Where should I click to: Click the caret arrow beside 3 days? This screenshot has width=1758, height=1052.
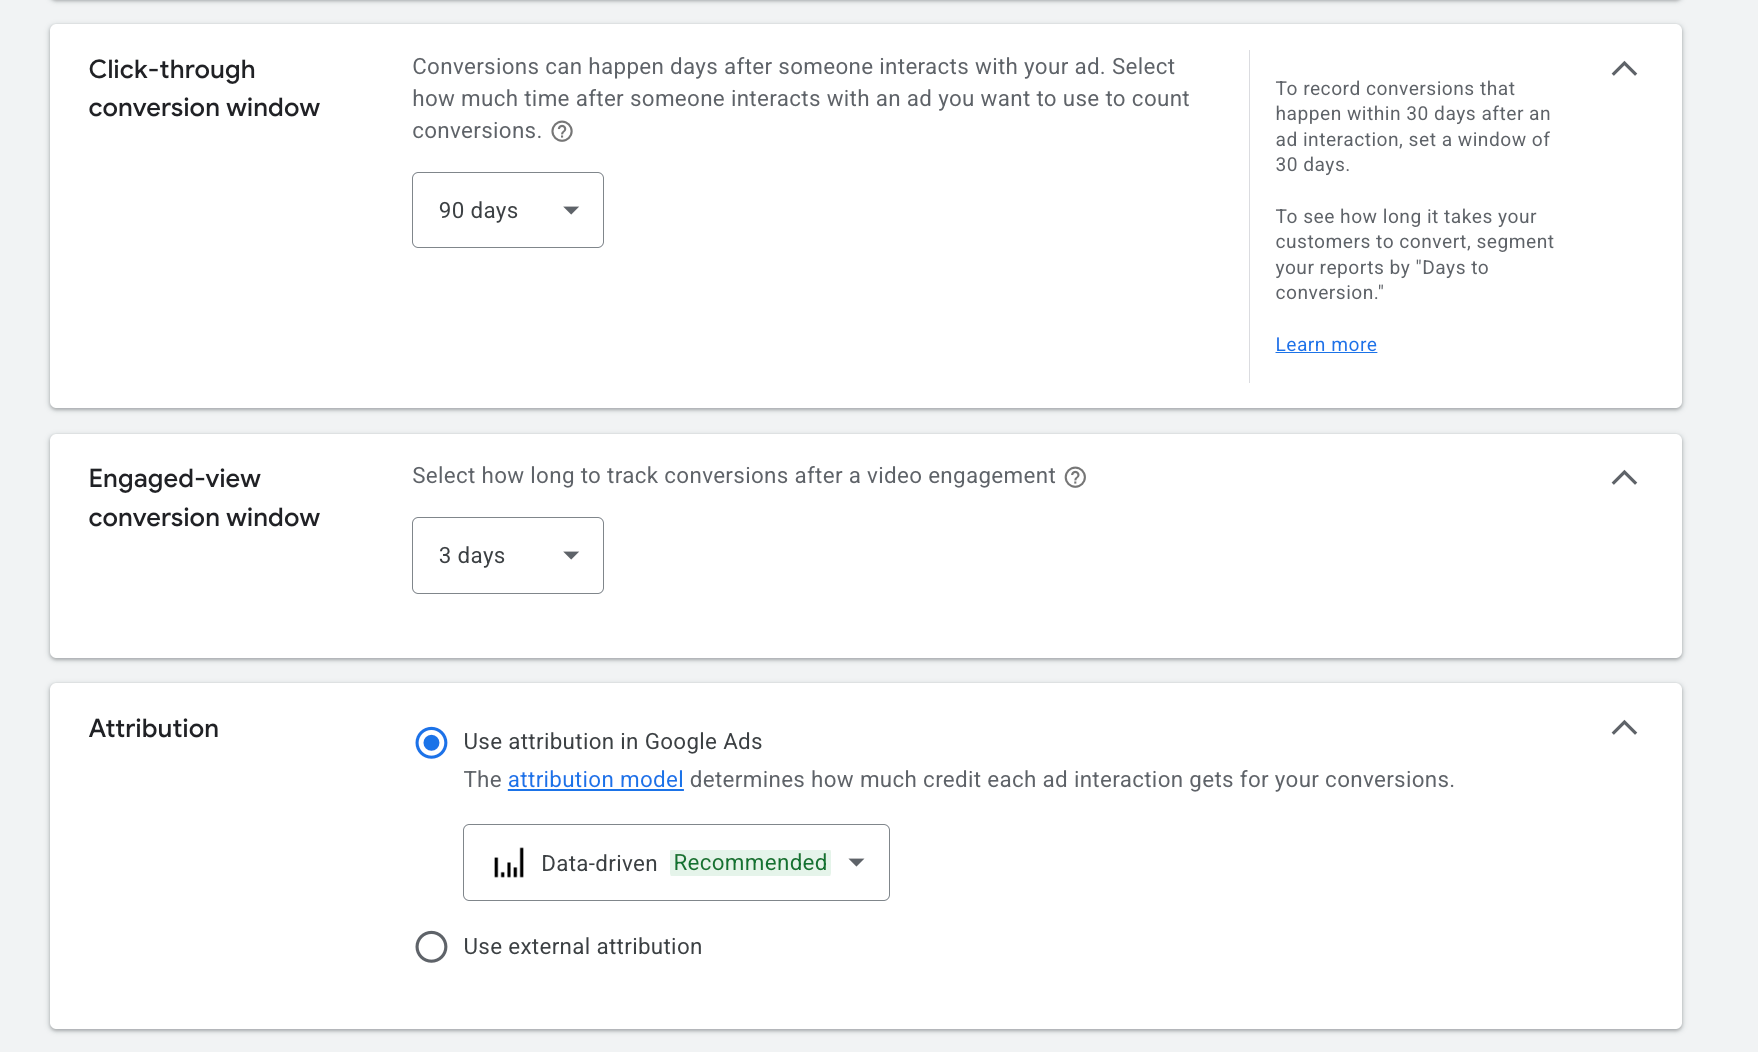(x=571, y=555)
